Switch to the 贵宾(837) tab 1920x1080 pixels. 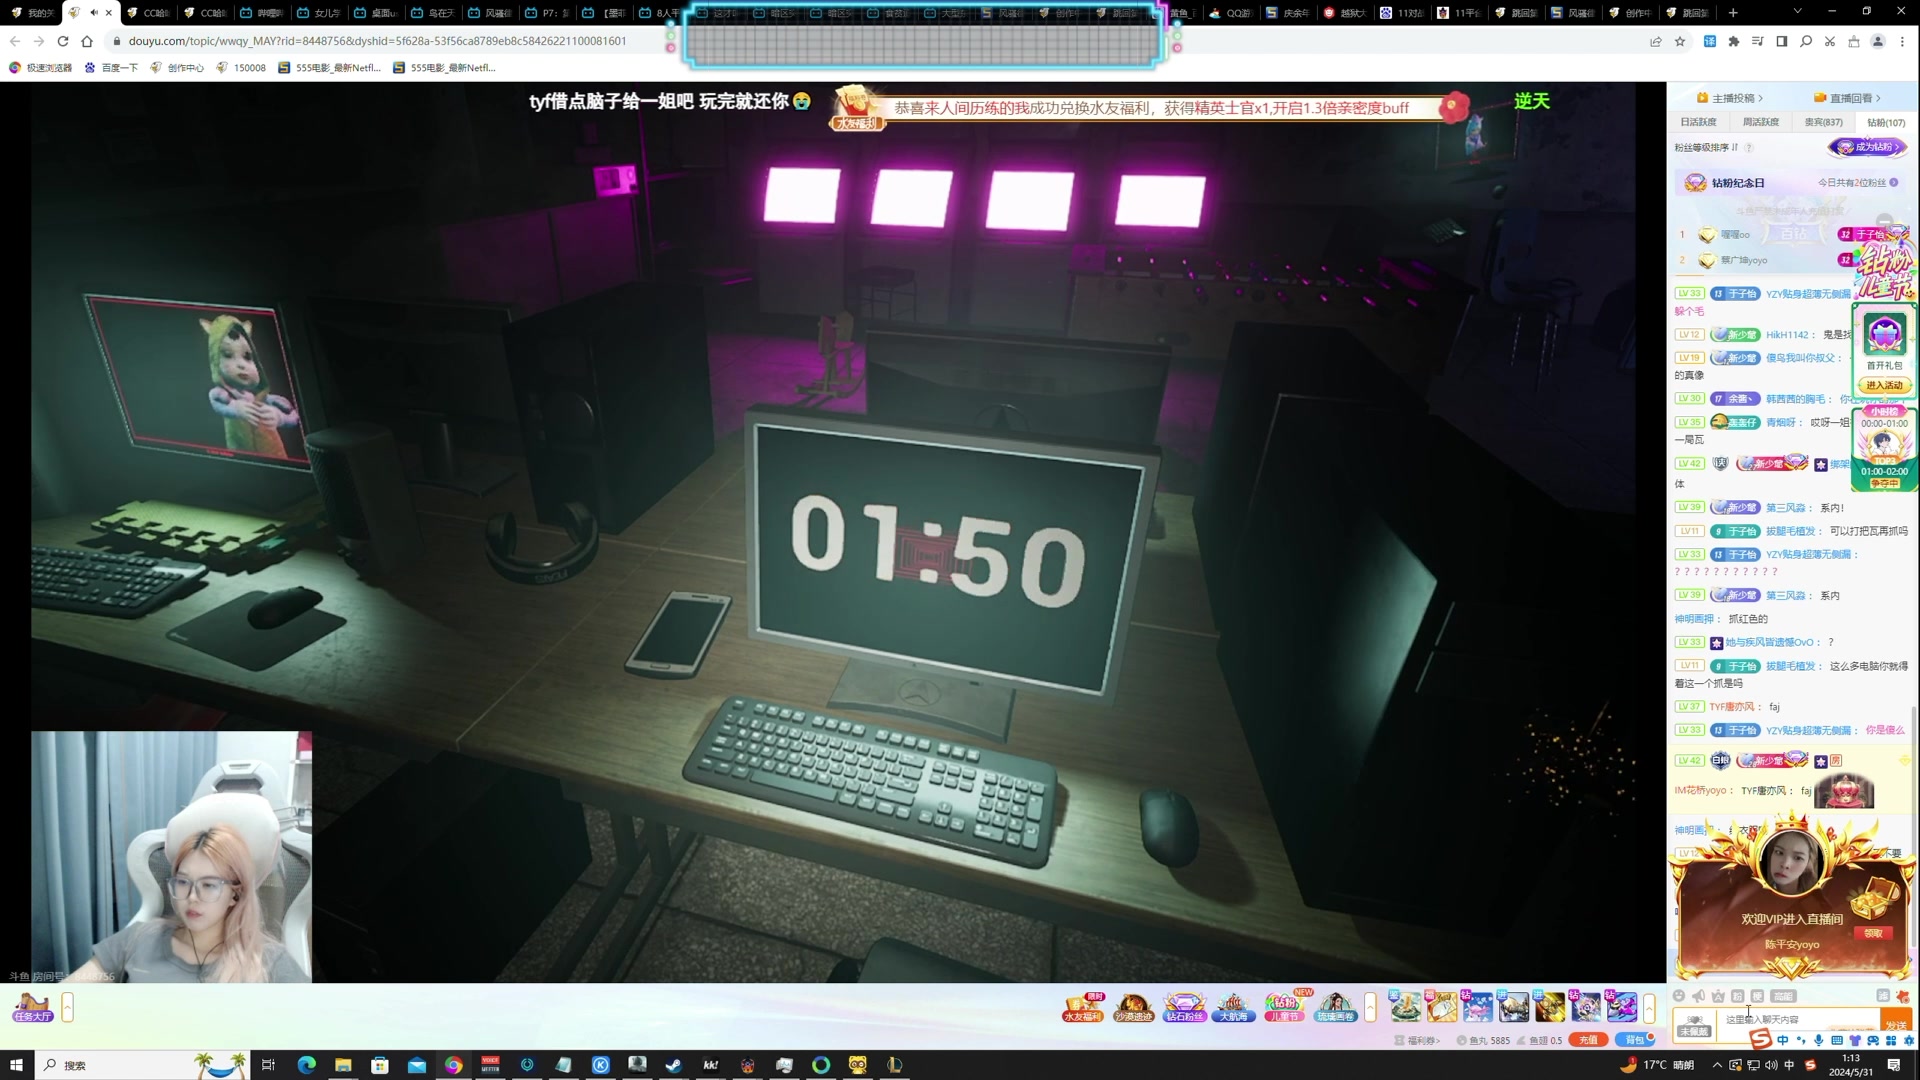click(x=1823, y=122)
